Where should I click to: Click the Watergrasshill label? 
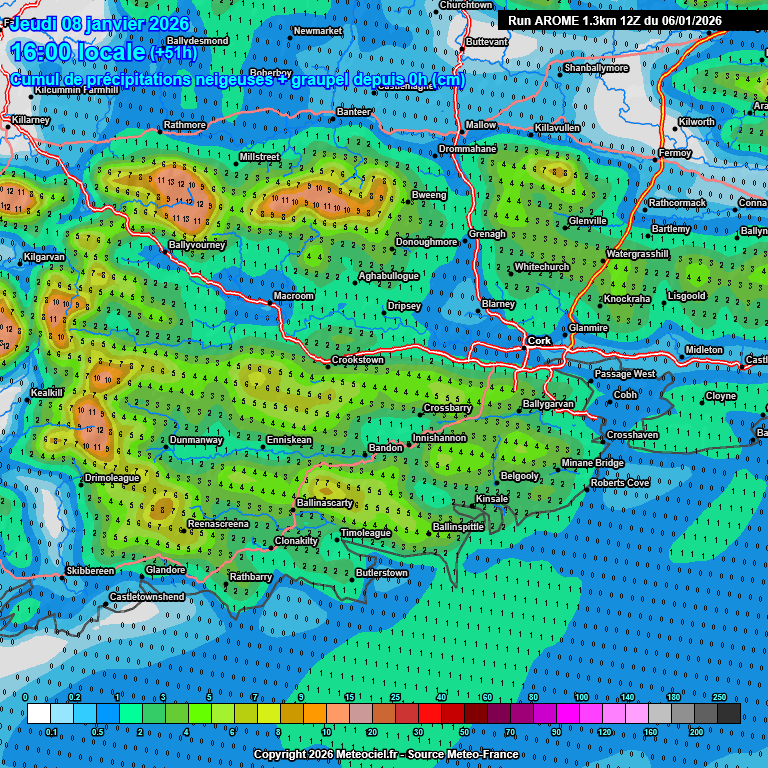point(638,254)
